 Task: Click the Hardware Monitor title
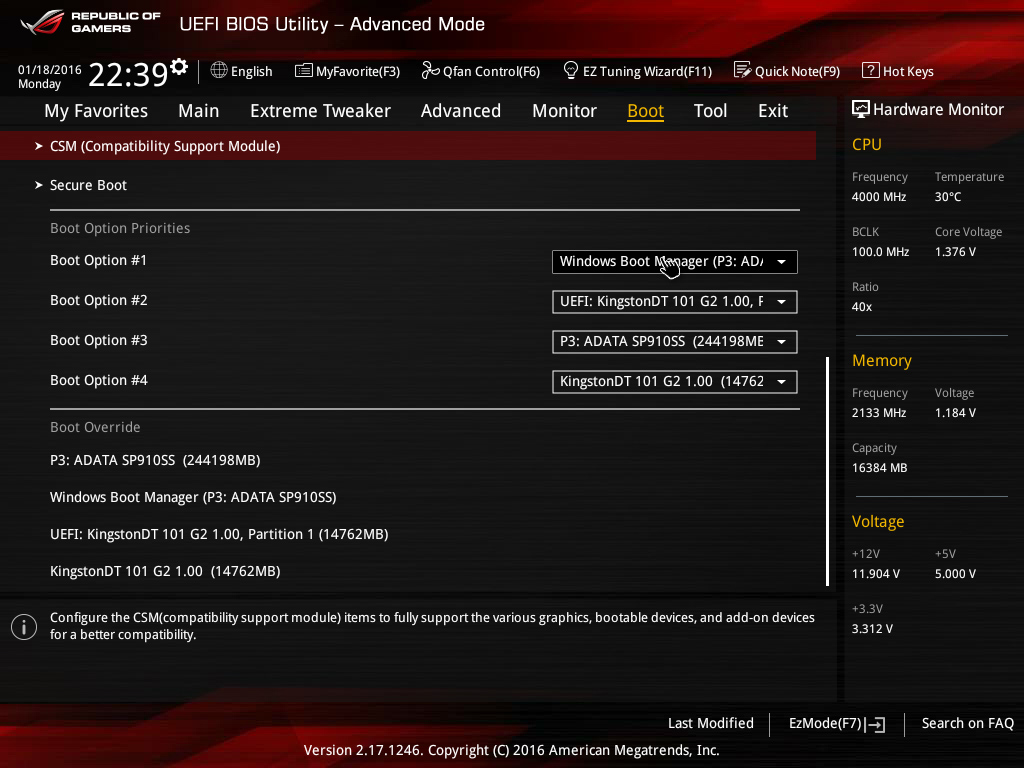tap(938, 110)
